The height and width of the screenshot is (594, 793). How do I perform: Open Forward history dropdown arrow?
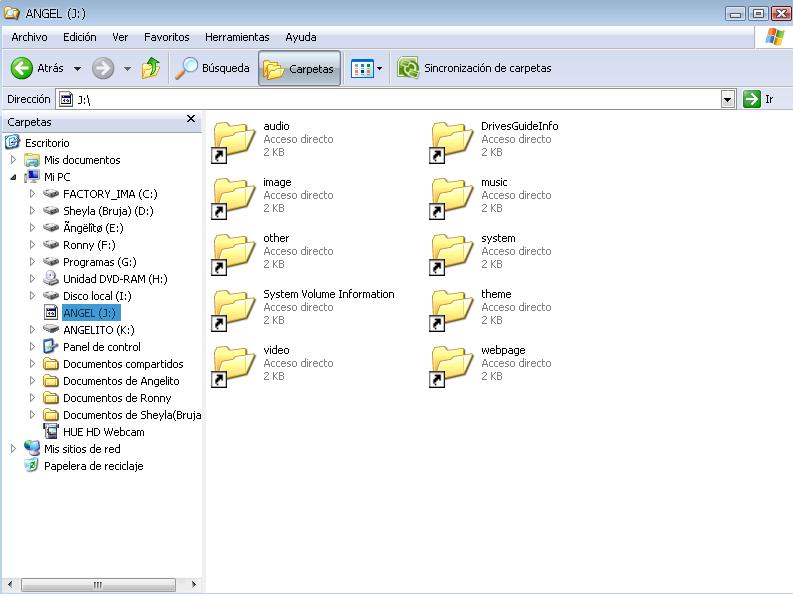(x=127, y=69)
